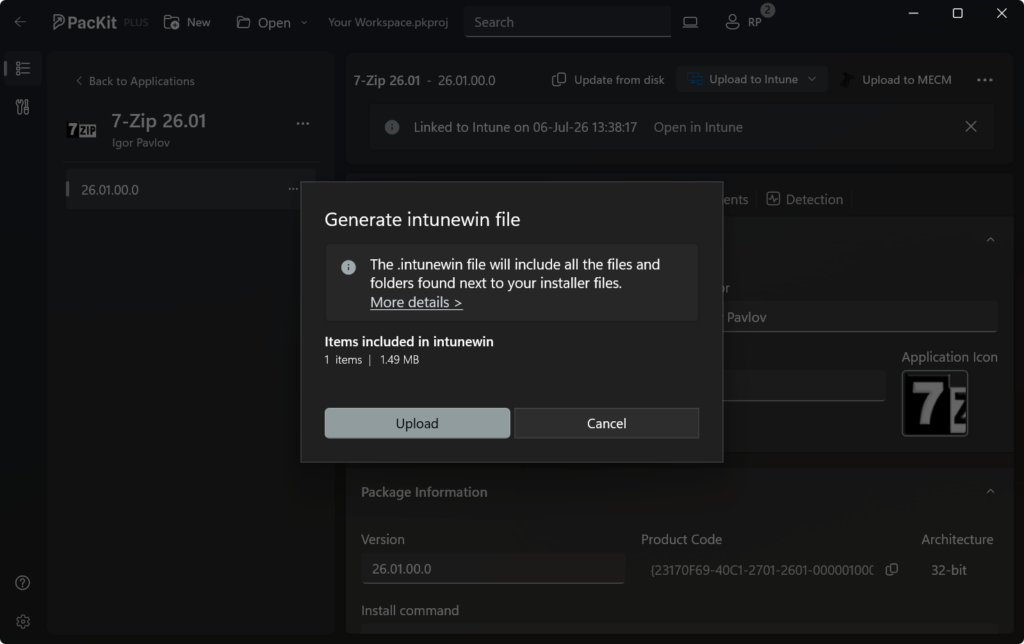Click Open in Intune link
This screenshot has height=644, width=1024.
point(698,127)
